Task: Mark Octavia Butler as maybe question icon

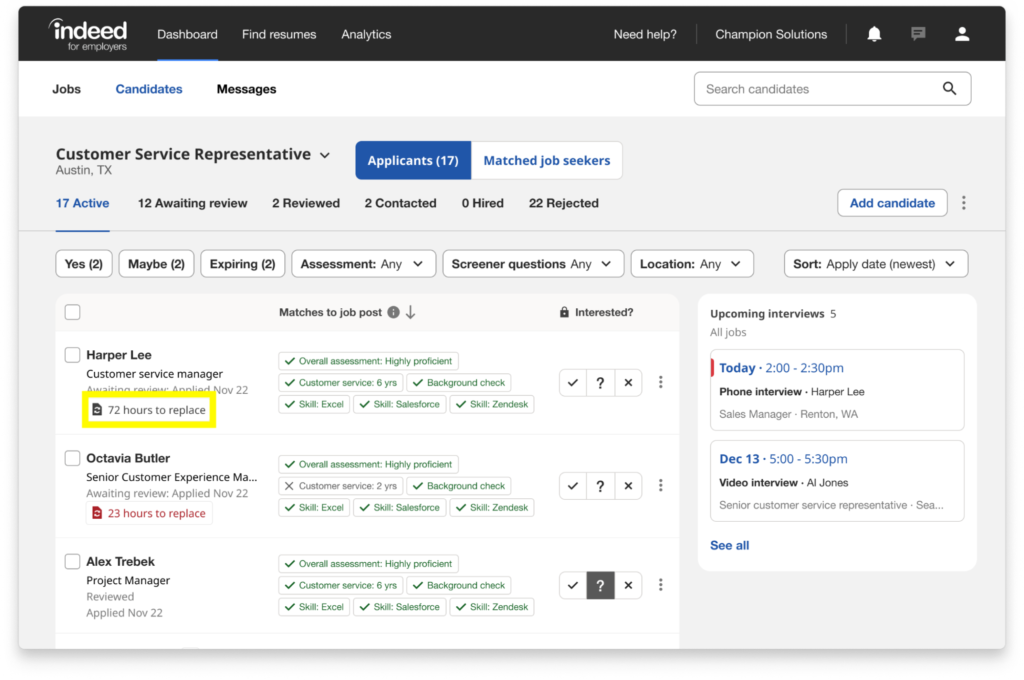Action: click(599, 485)
